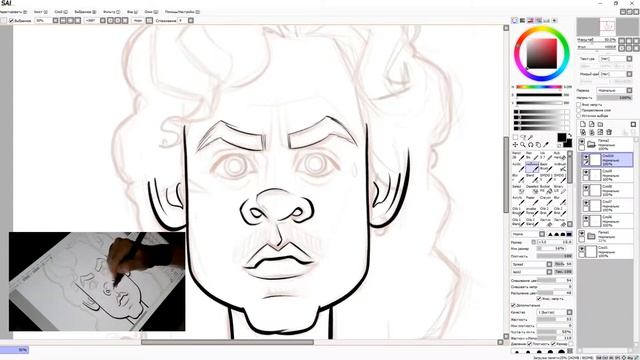Screen dimensions: 640x360
Task: Open the Выделение menu
Action: point(85,12)
